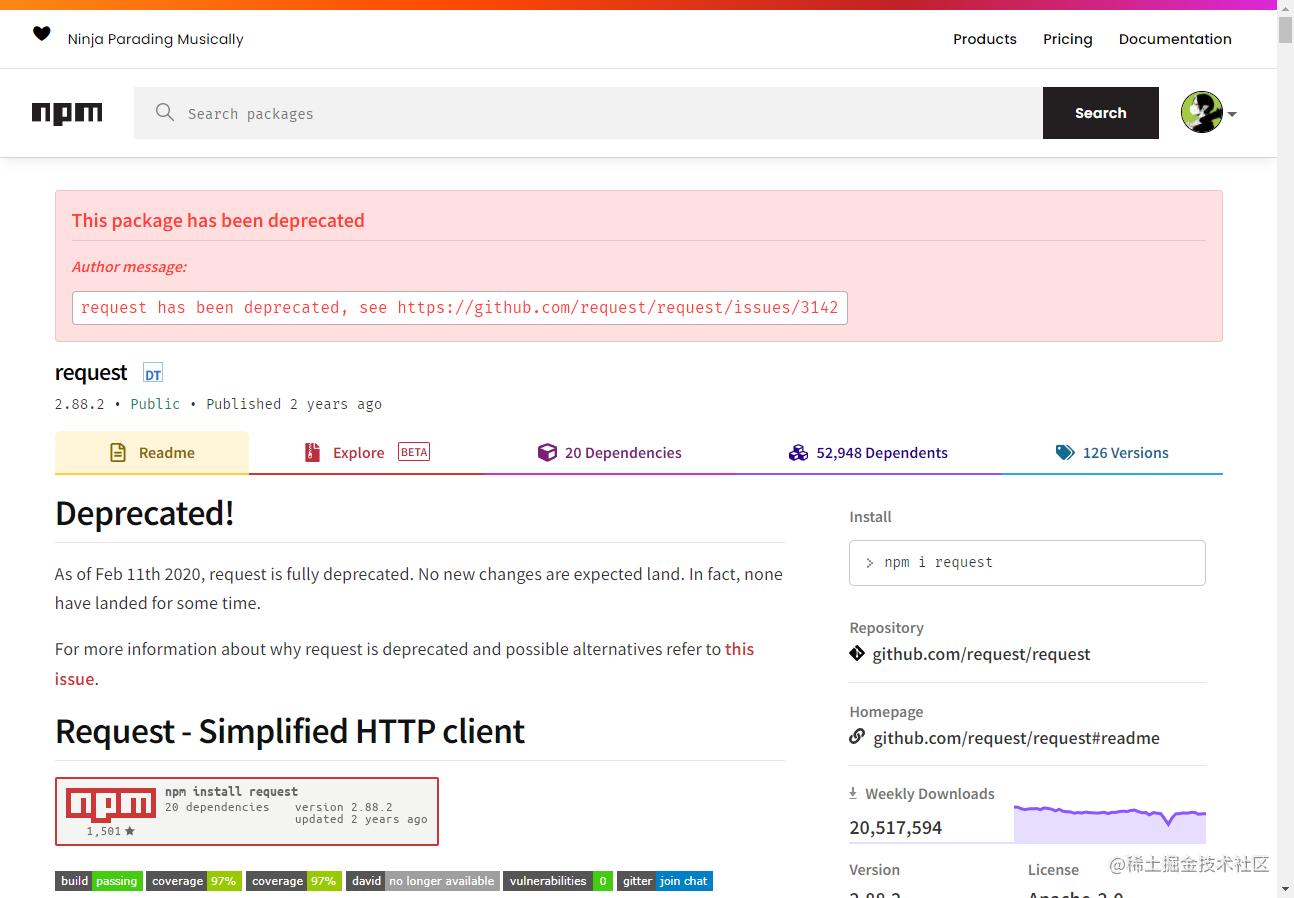Switch to the Readme tab
This screenshot has height=898, width=1294.
click(152, 453)
